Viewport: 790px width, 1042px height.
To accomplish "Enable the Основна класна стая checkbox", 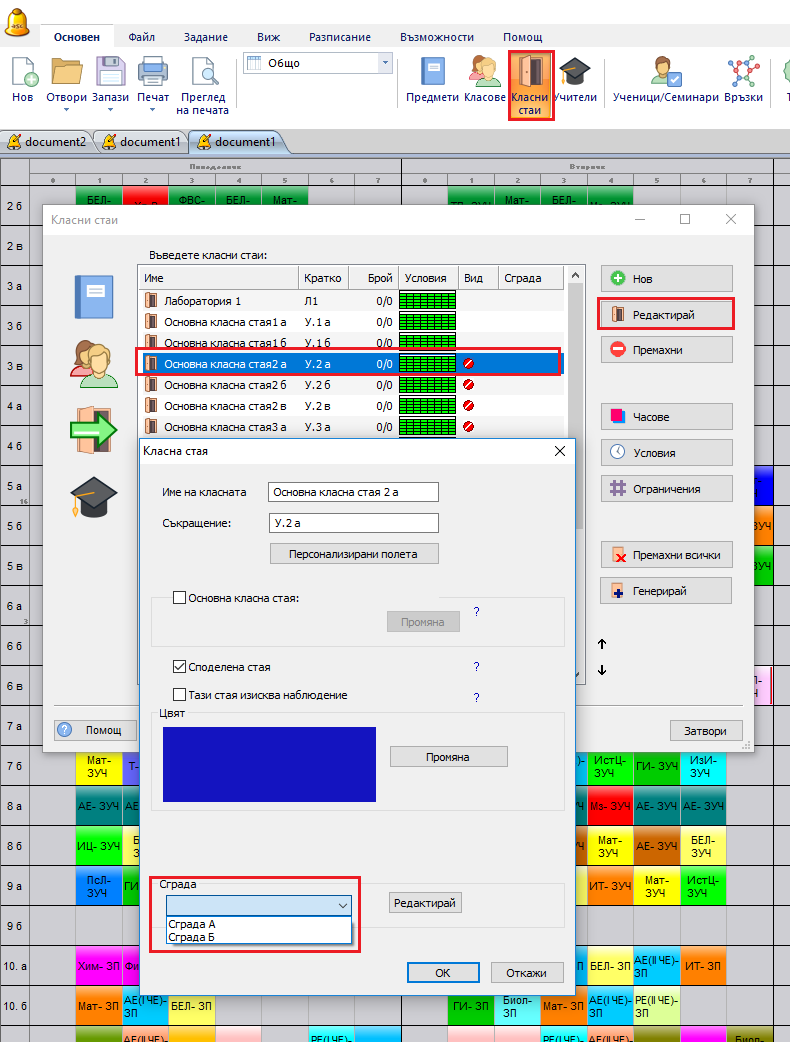I will pyautogui.click(x=180, y=598).
